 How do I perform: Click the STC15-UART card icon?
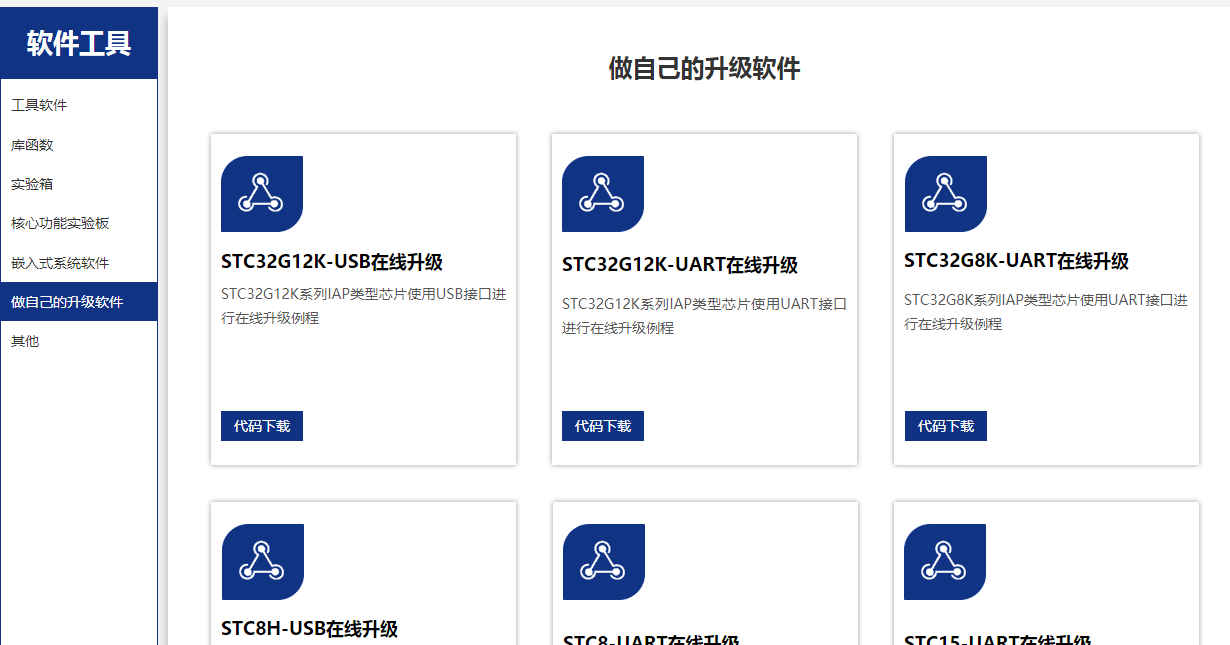945,562
